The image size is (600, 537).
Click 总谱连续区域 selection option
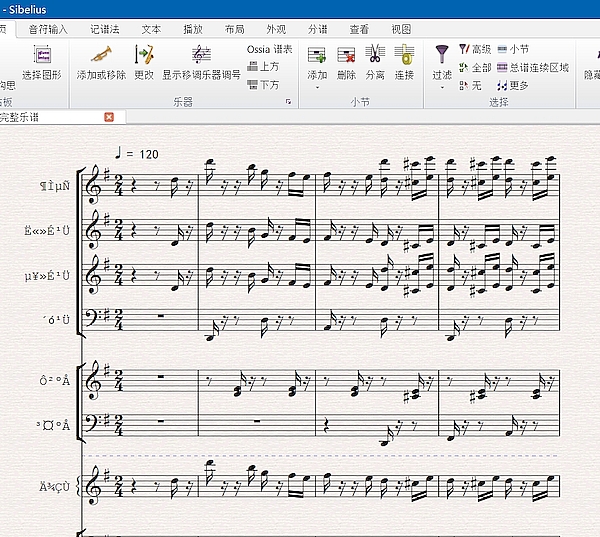(x=533, y=68)
